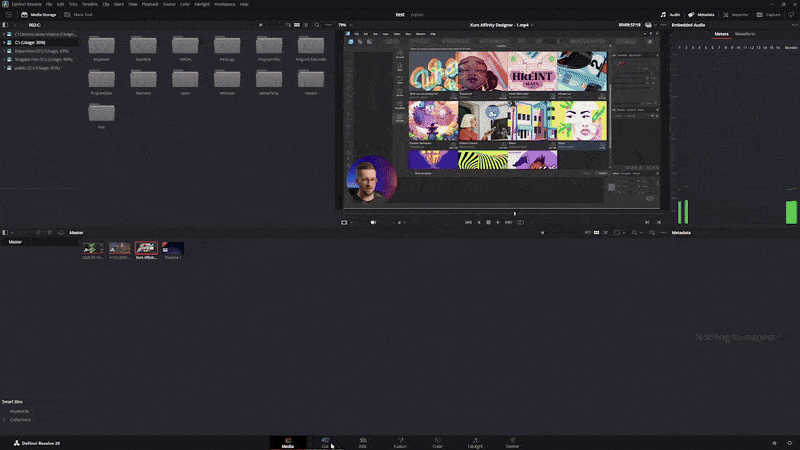Switch to the Color page
Viewport: 800px width, 450px height.
438,443
